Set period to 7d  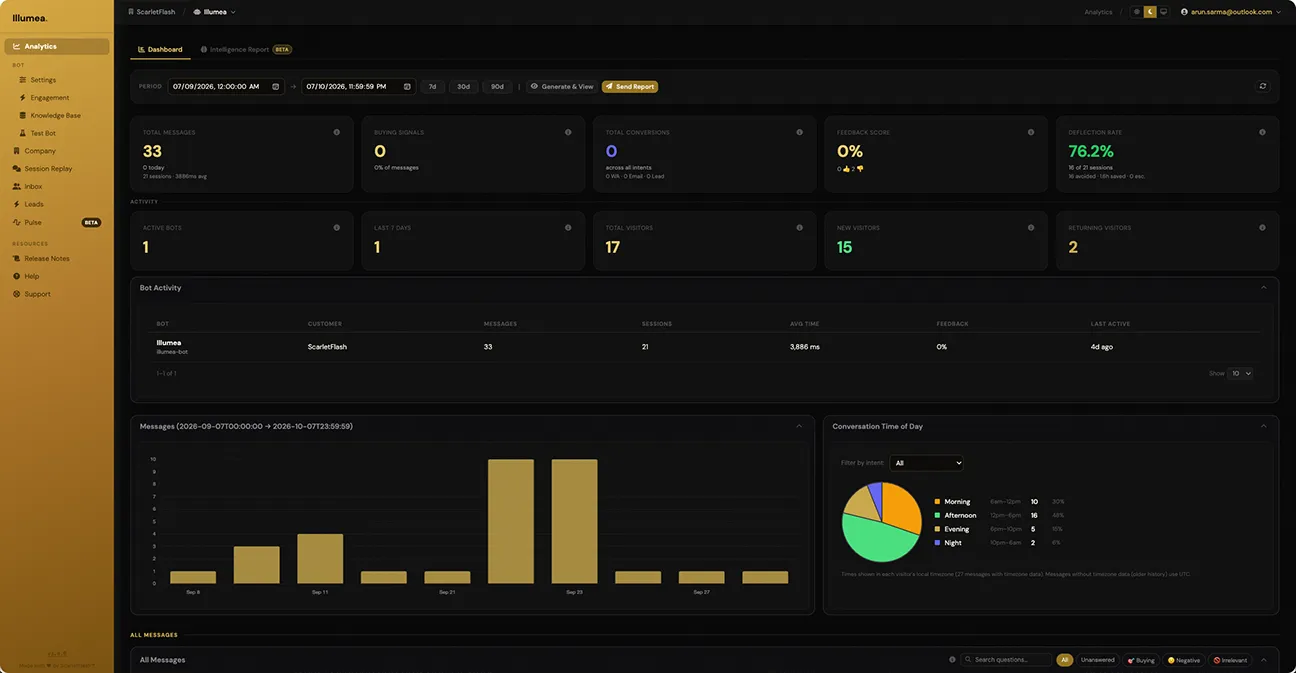pyautogui.click(x=433, y=87)
